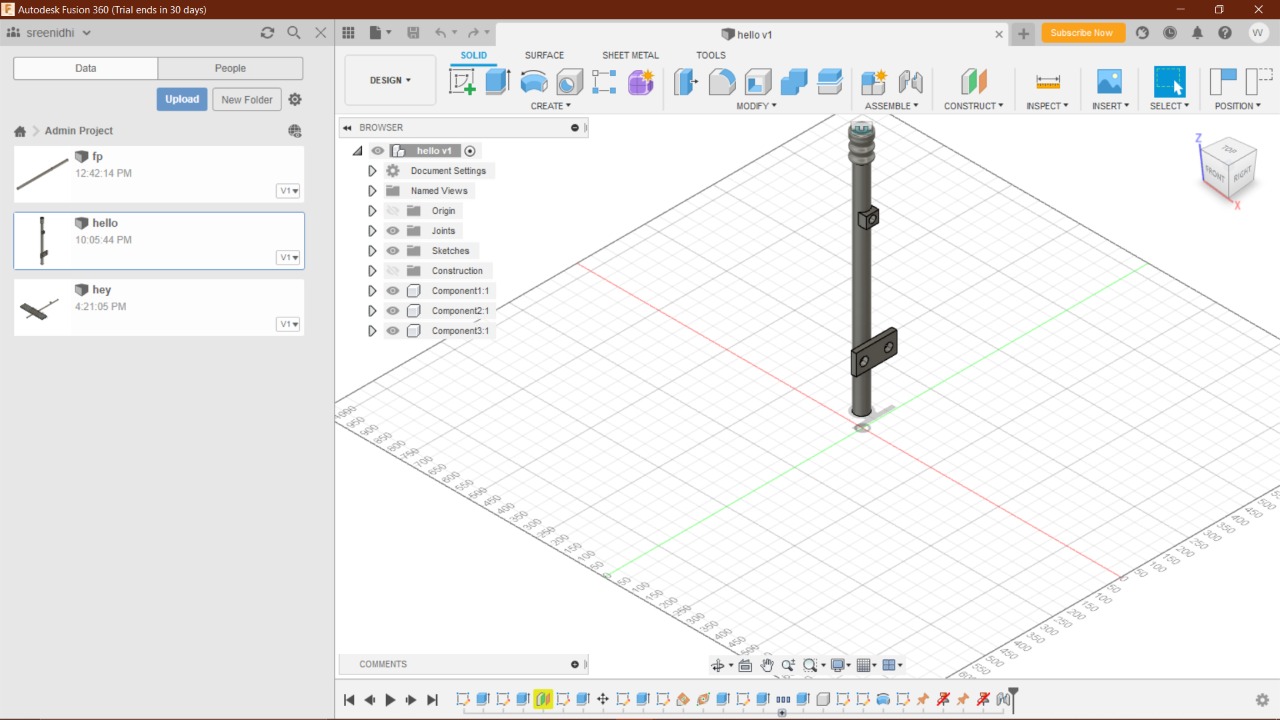Toggle visibility of the Sketches folder
The image size is (1280, 720).
[x=393, y=251]
